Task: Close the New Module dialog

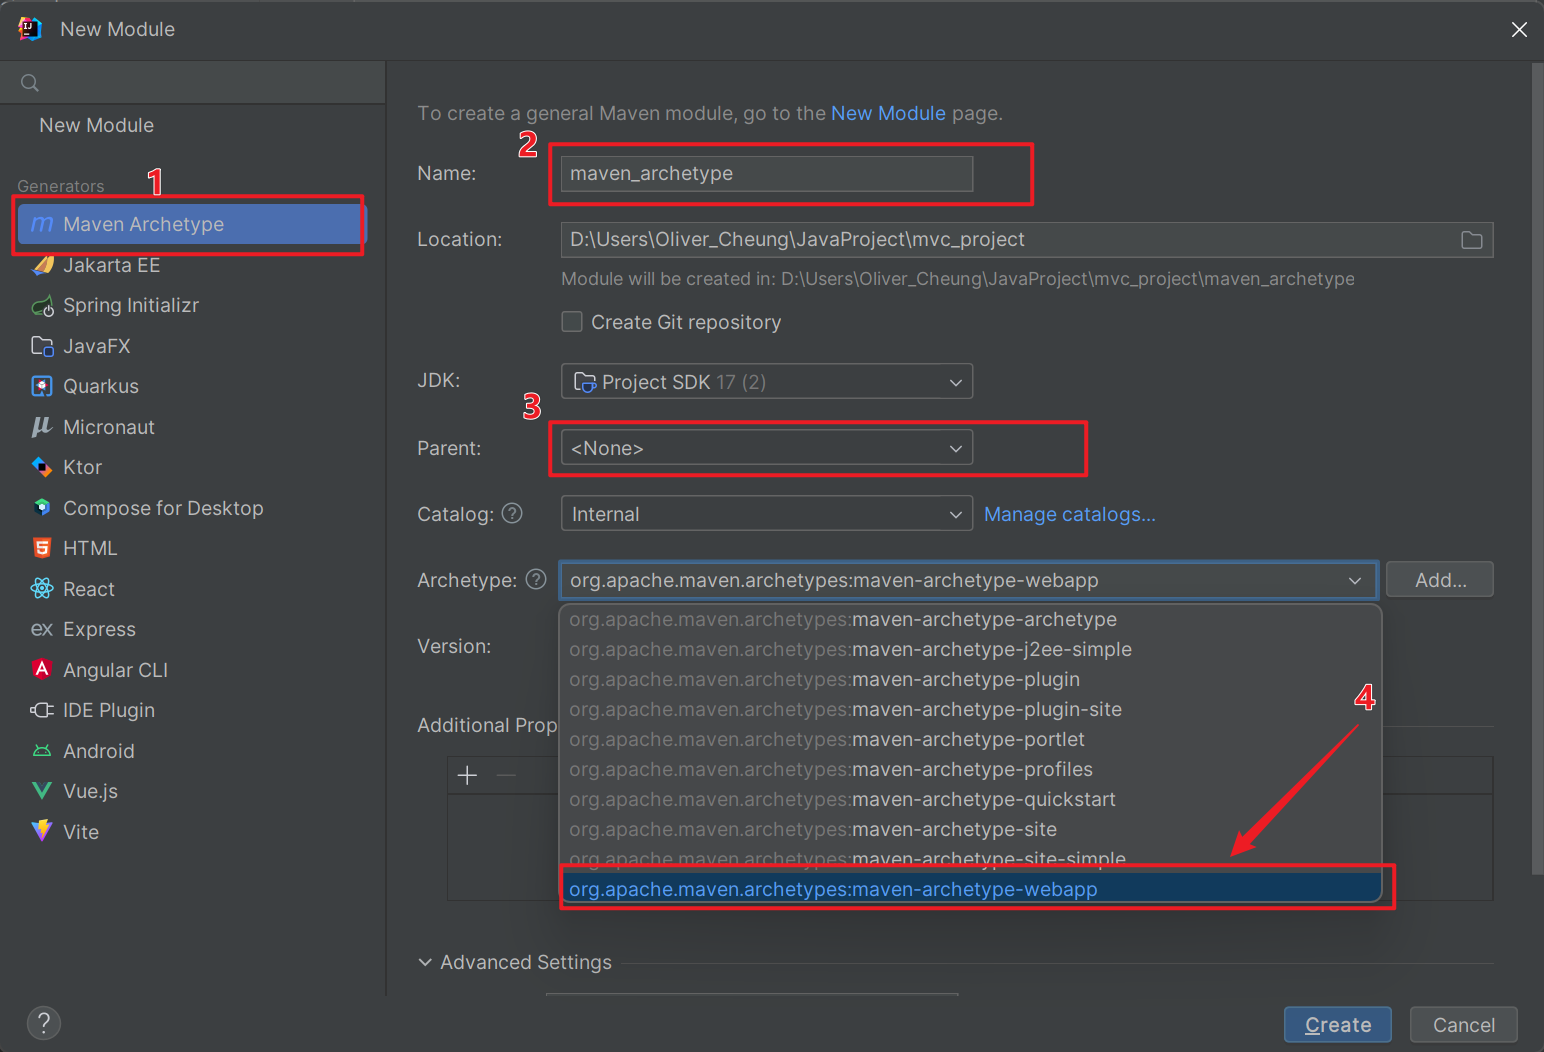Action: 1519,29
